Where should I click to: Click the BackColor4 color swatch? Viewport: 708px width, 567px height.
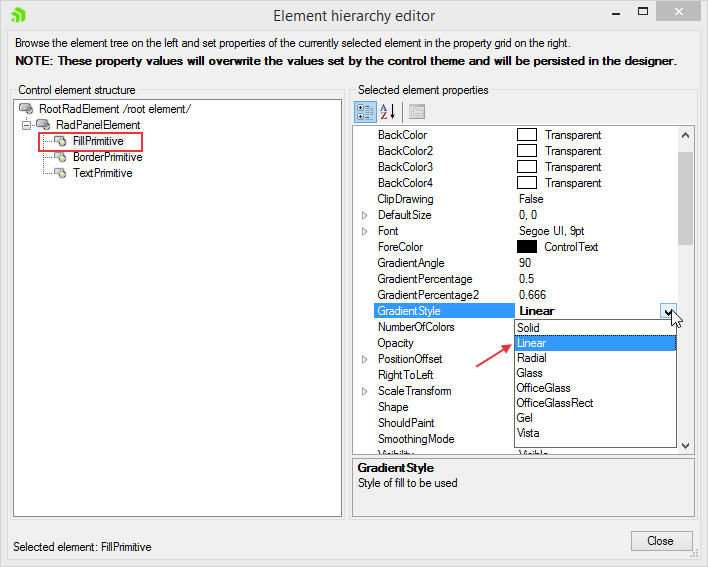click(x=526, y=183)
